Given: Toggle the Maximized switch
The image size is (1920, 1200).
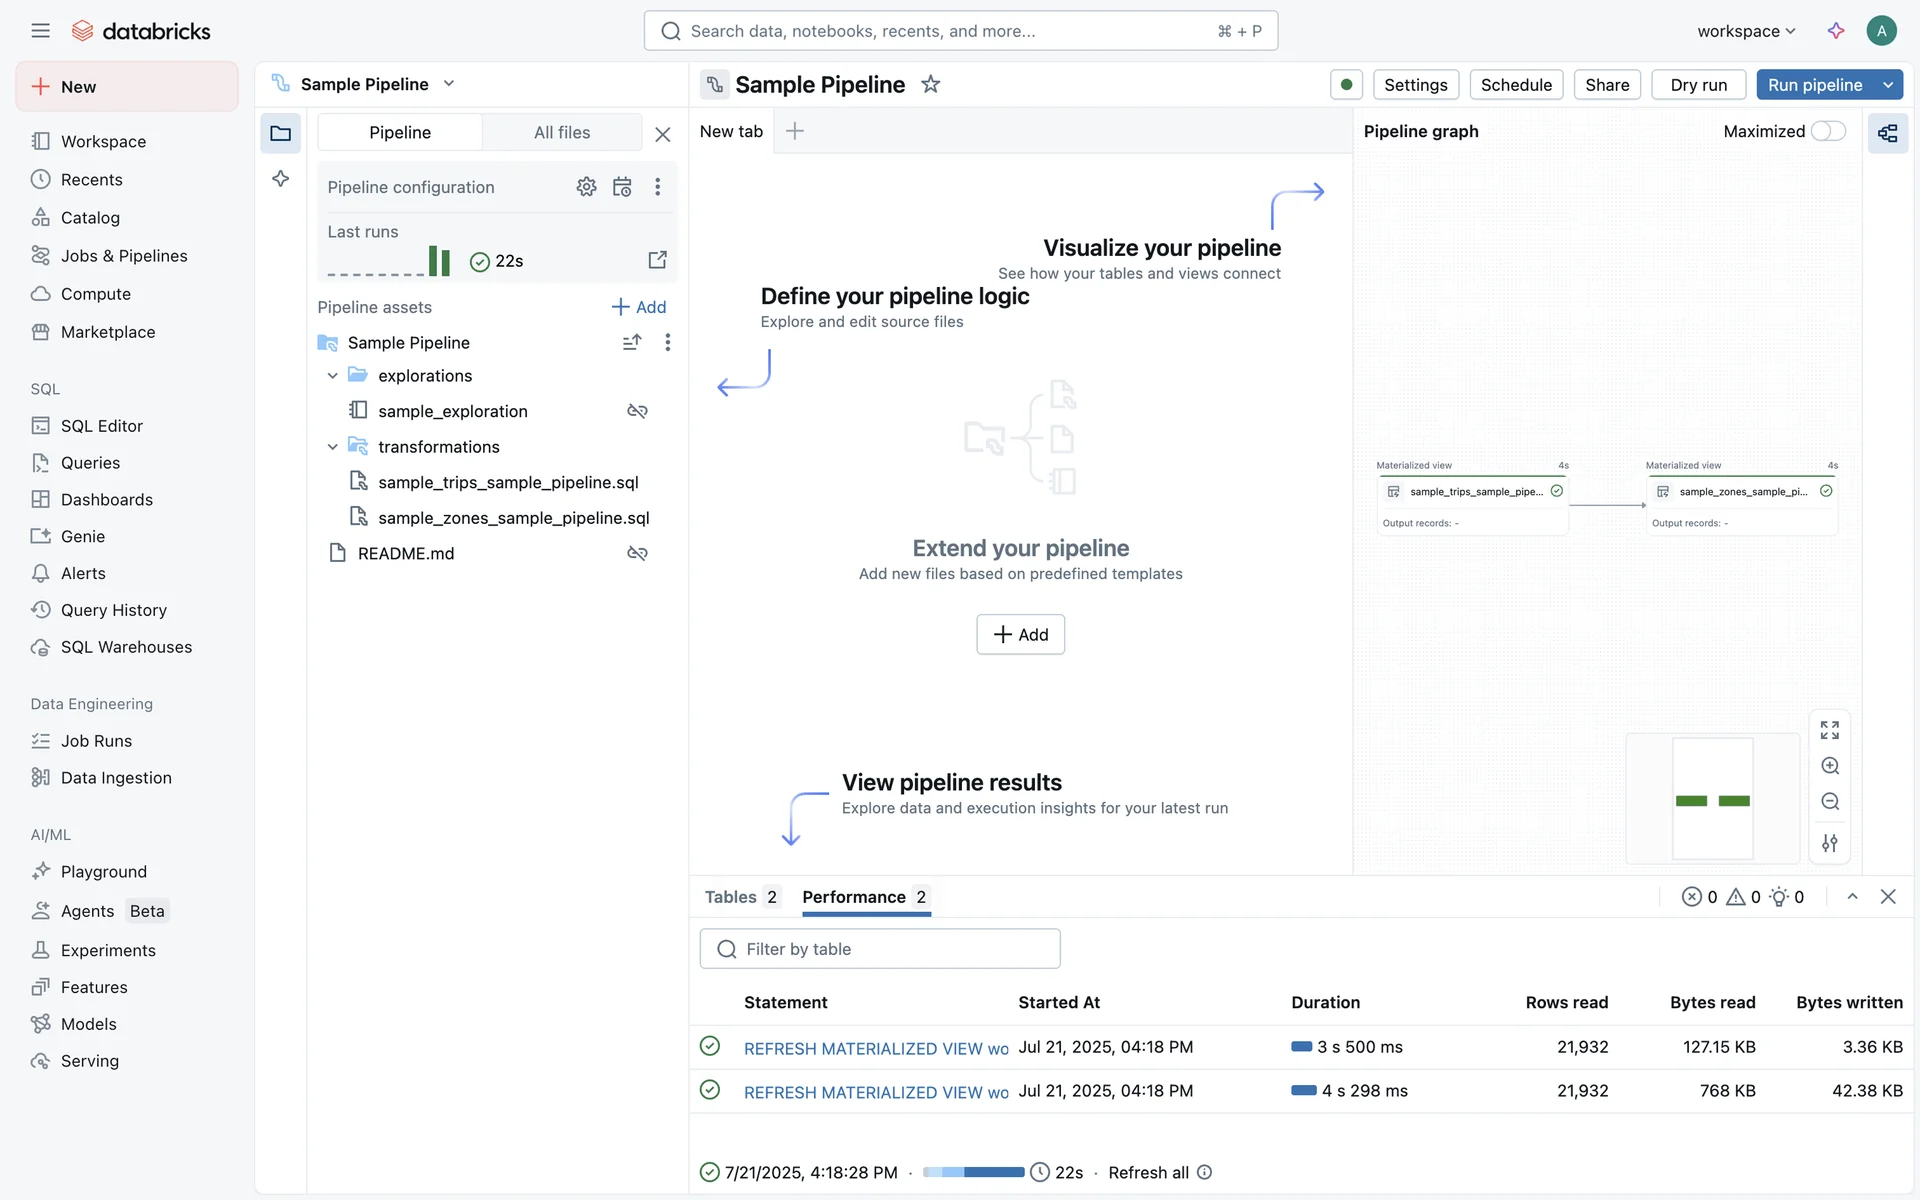Looking at the screenshot, I should pyautogui.click(x=1828, y=131).
